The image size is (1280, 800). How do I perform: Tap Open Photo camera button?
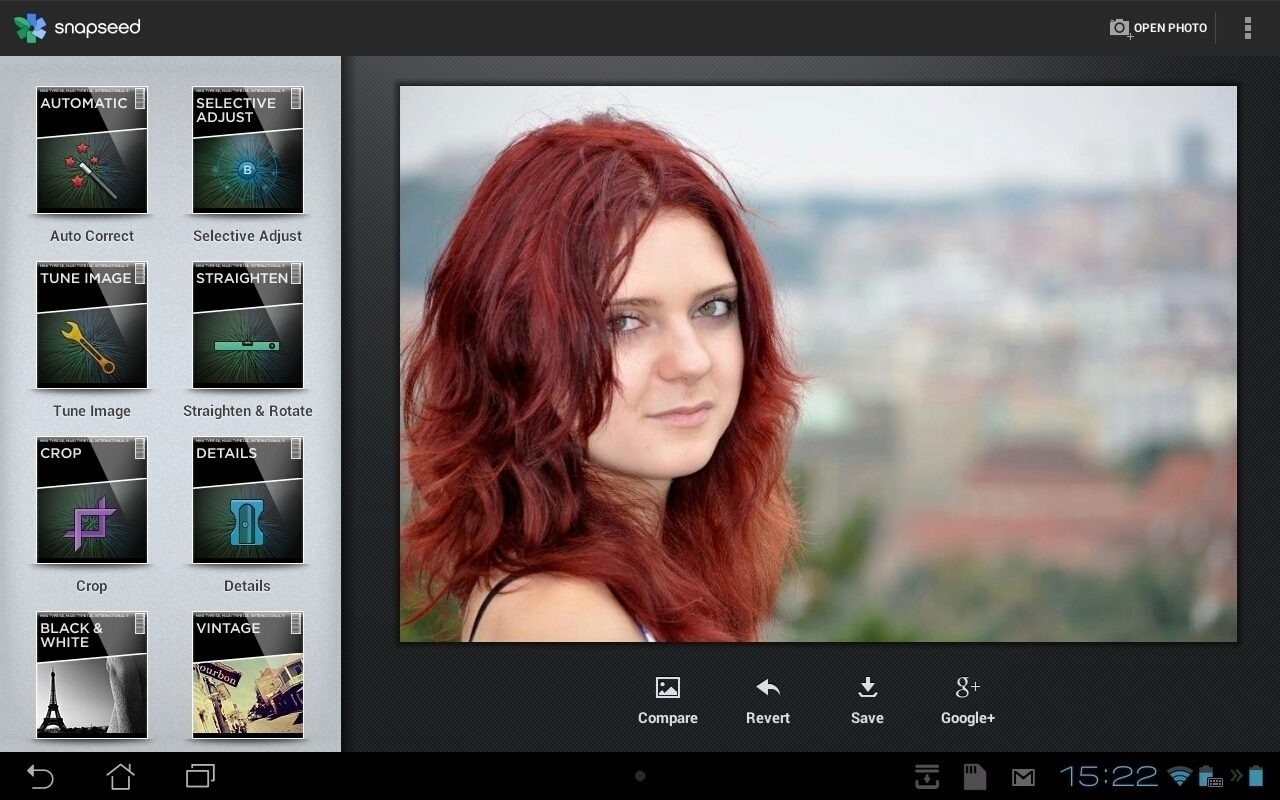(x=1158, y=28)
